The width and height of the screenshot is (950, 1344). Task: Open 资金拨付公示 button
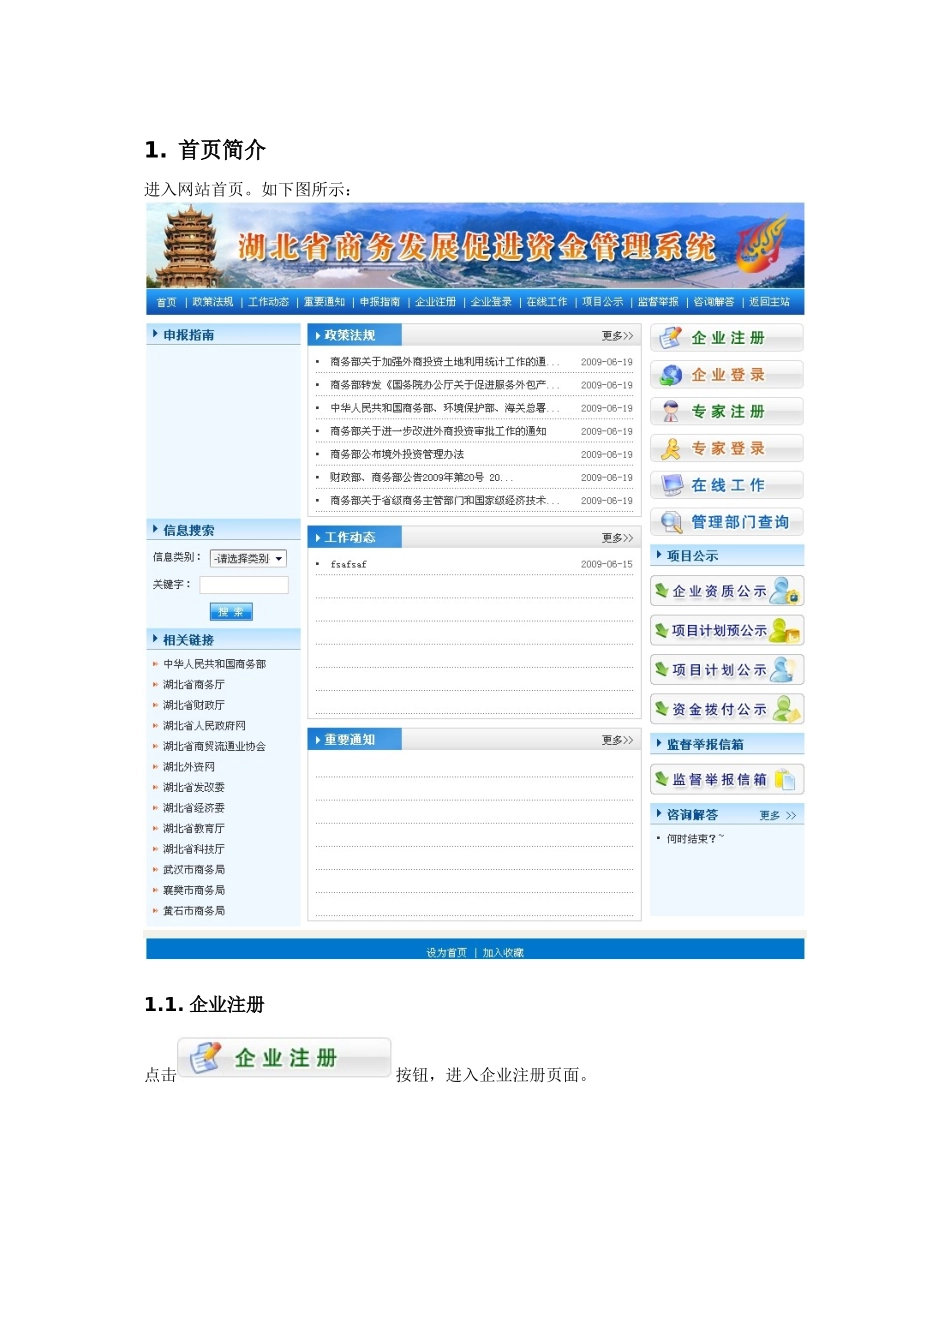(x=727, y=709)
